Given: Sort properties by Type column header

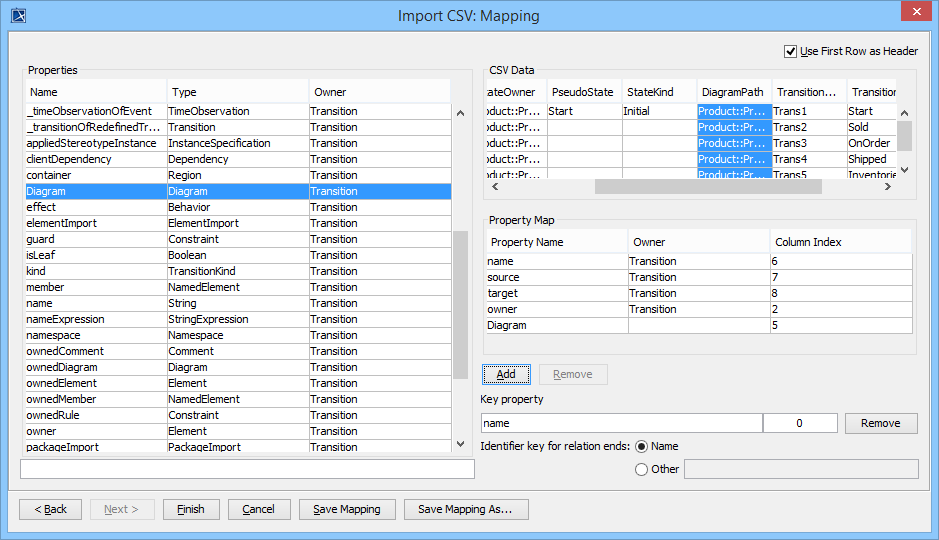Looking at the screenshot, I should 236,92.
